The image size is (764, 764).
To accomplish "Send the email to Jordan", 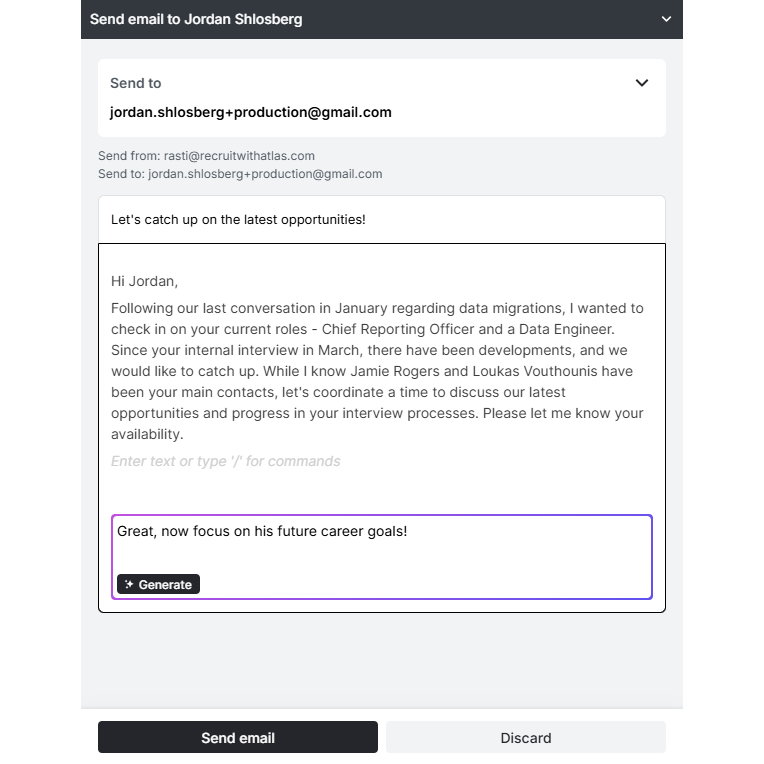I will pos(238,738).
